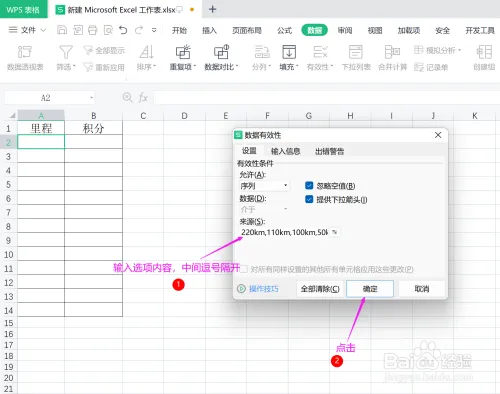Click the 分列 text to columns icon
The width and height of the screenshot is (500, 394).
pyautogui.click(x=262, y=52)
